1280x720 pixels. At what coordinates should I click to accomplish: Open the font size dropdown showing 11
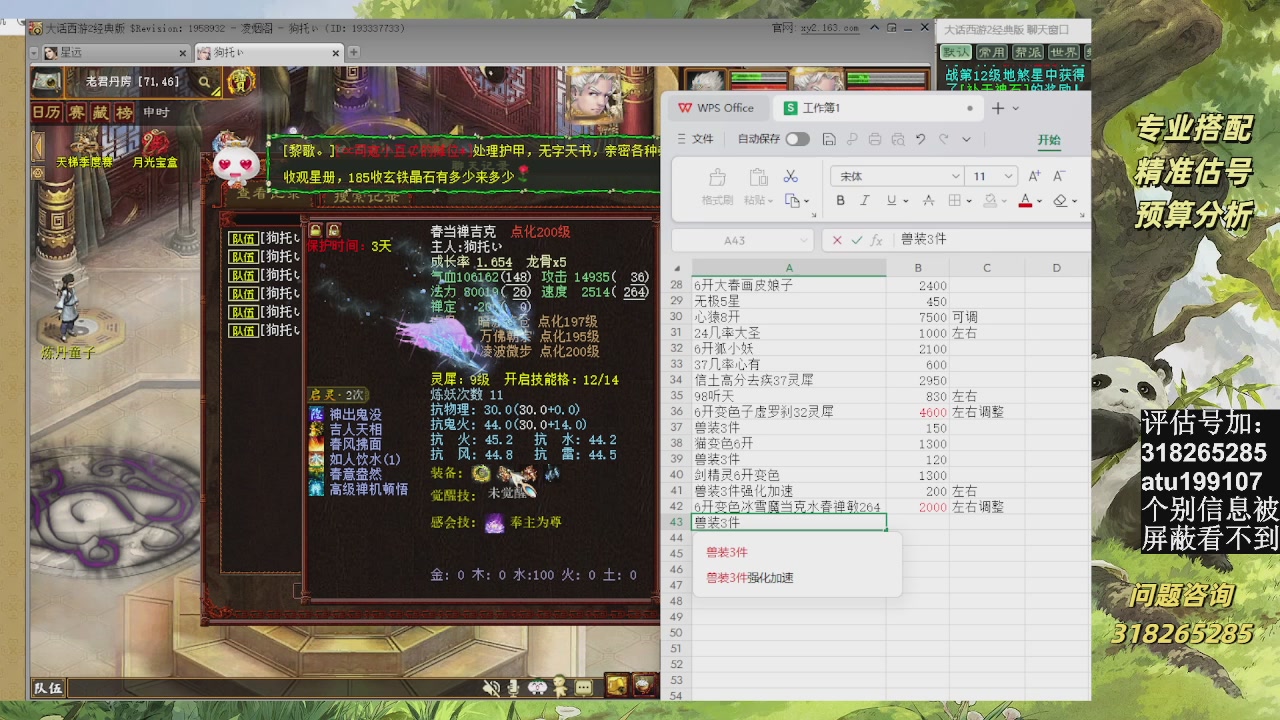click(1008, 176)
